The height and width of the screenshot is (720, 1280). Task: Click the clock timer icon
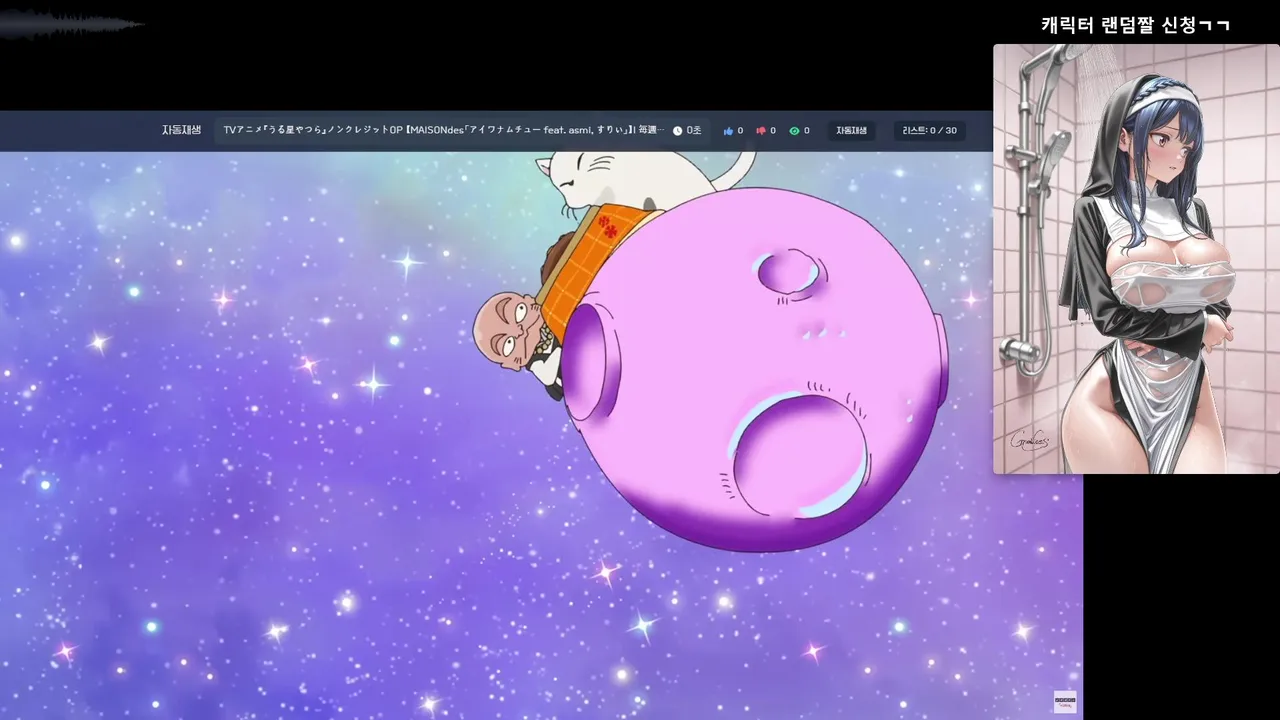677,131
